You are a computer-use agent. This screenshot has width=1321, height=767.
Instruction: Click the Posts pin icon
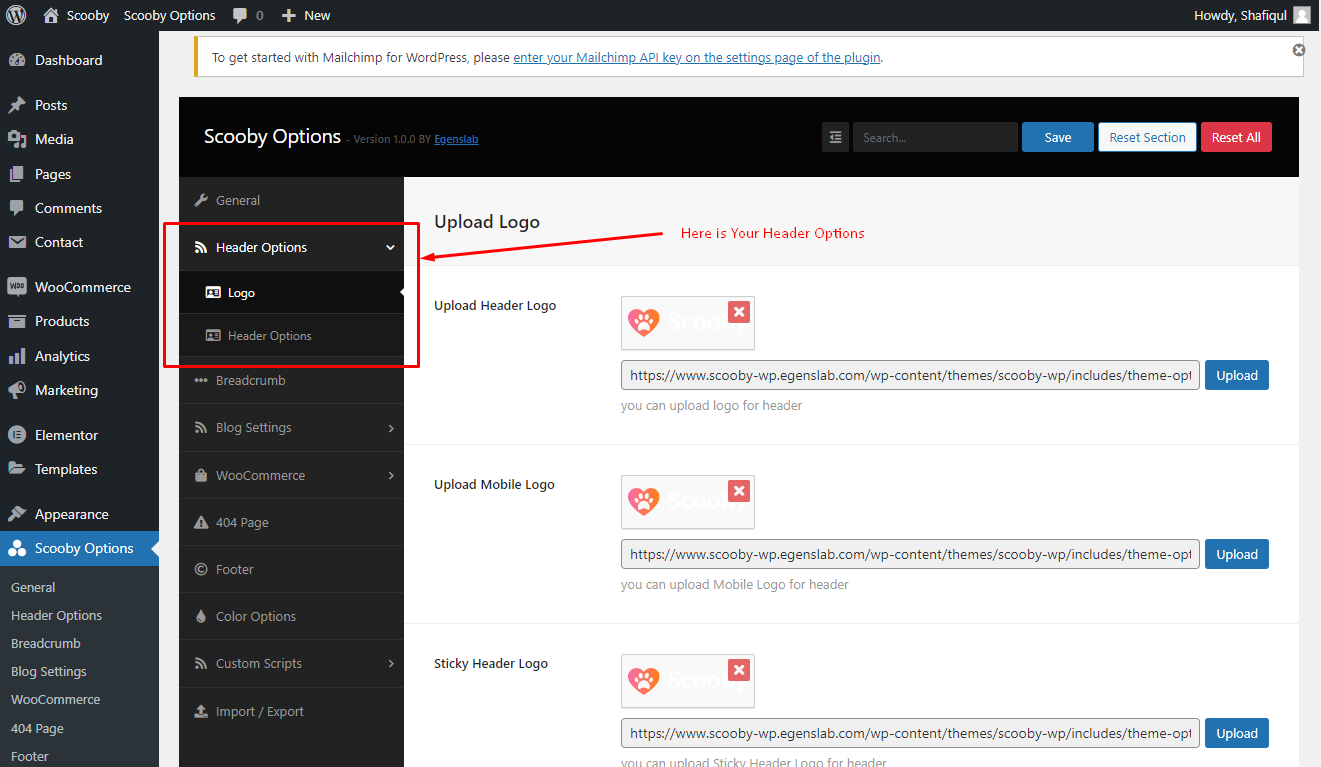click(17, 105)
